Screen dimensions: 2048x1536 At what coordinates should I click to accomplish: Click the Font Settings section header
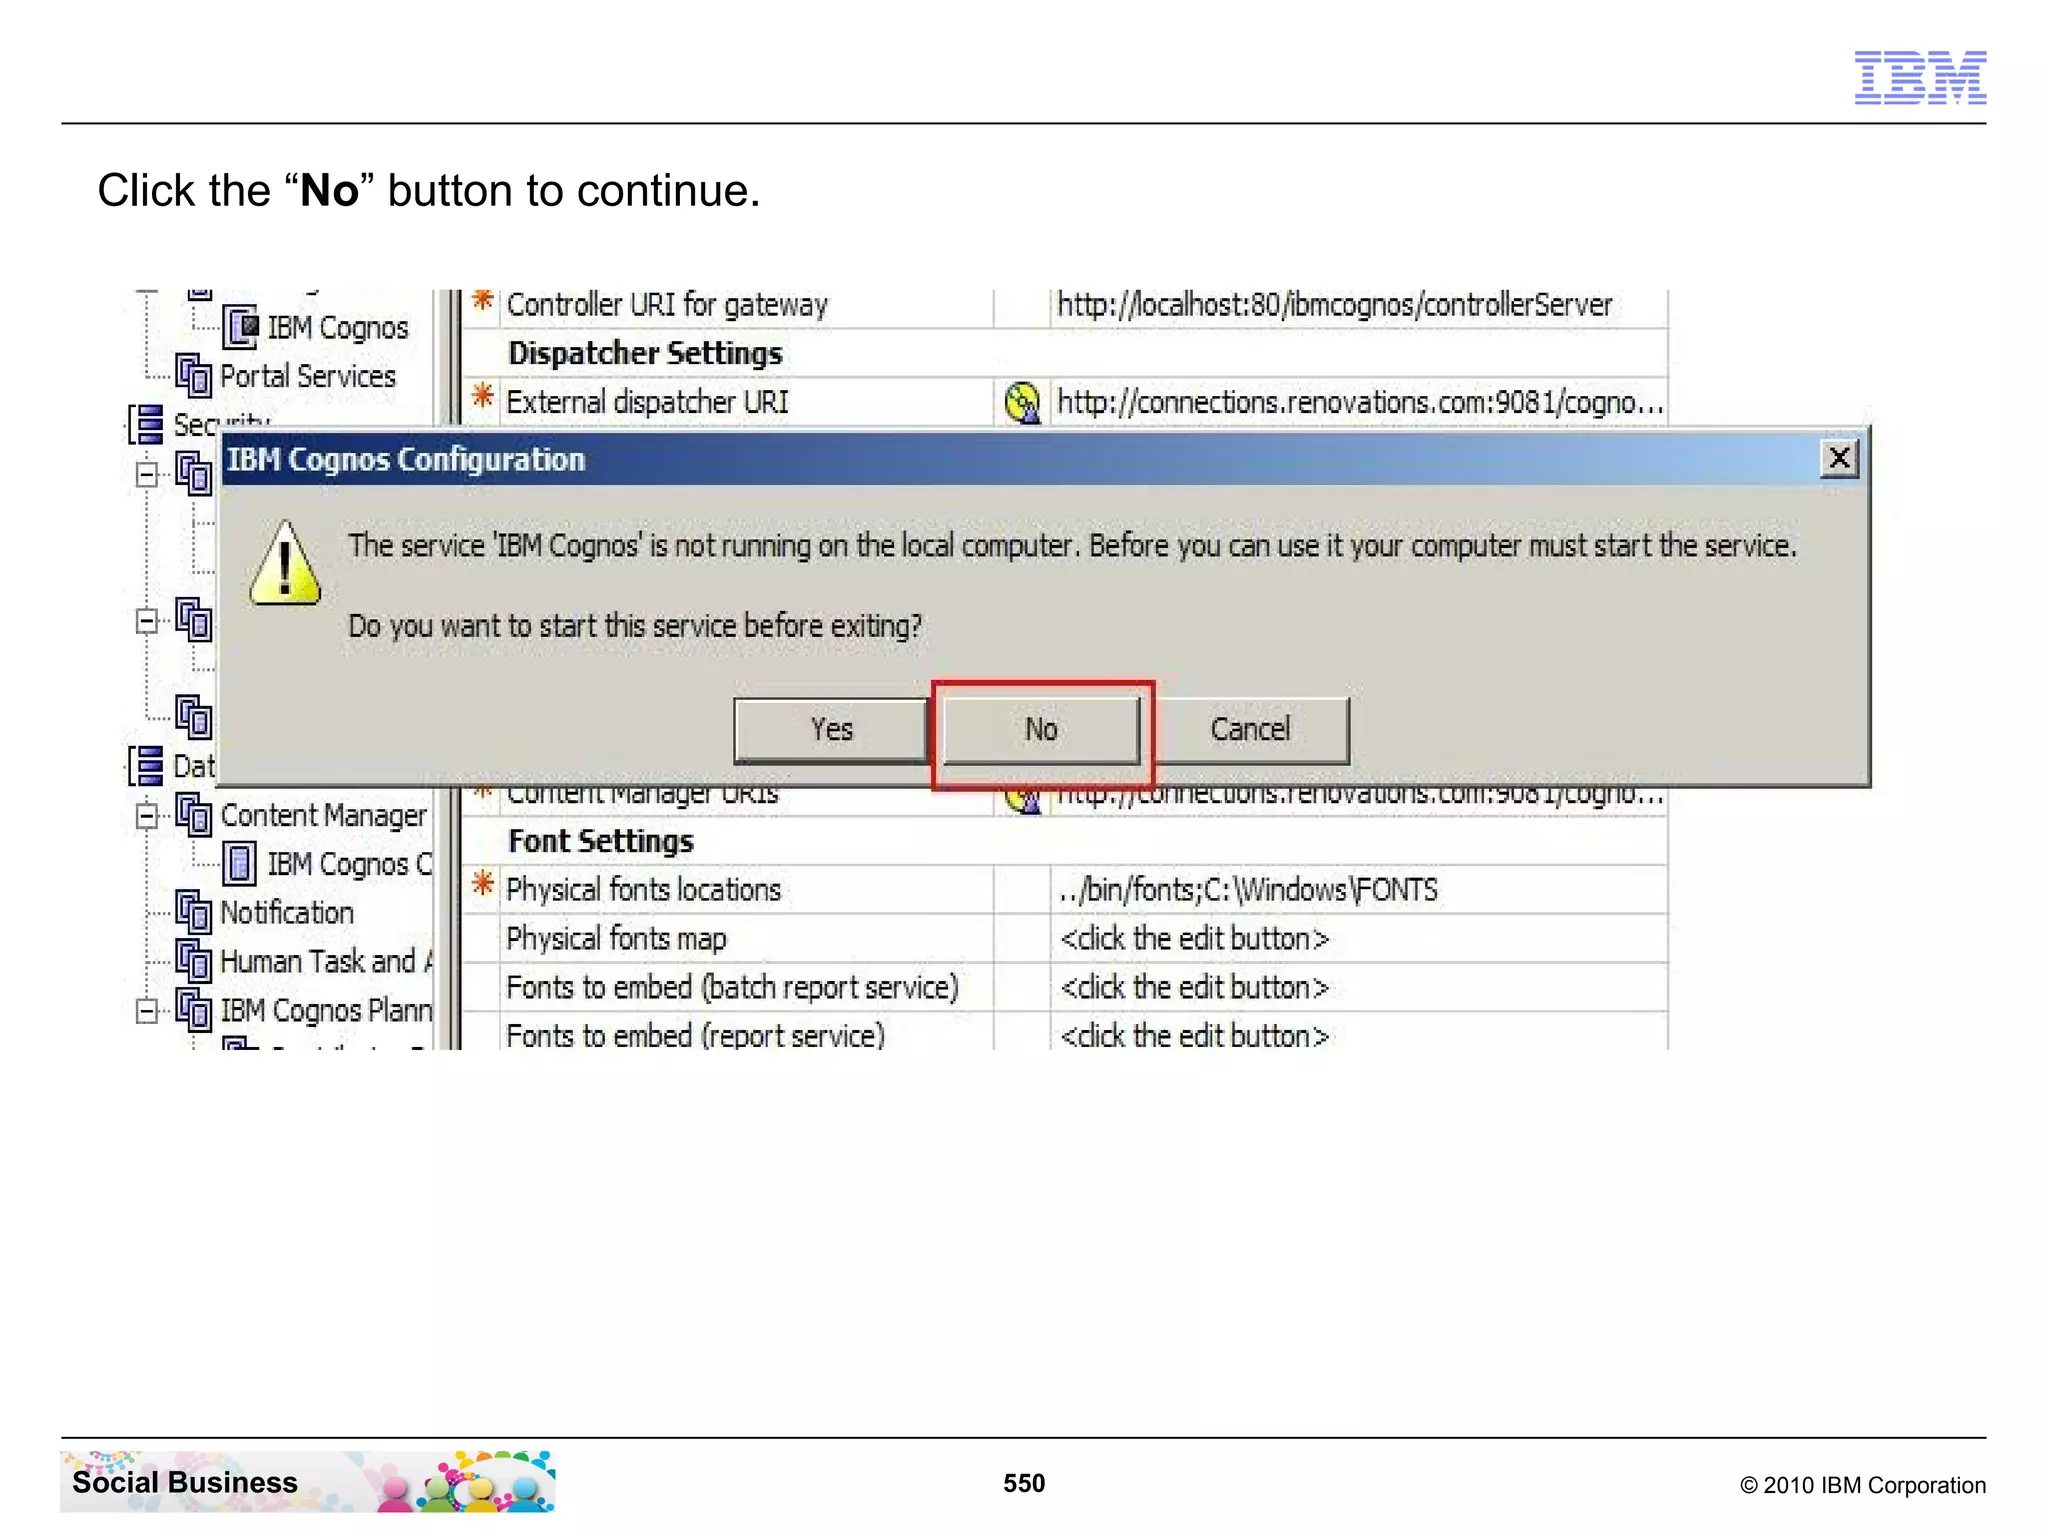[x=601, y=842]
